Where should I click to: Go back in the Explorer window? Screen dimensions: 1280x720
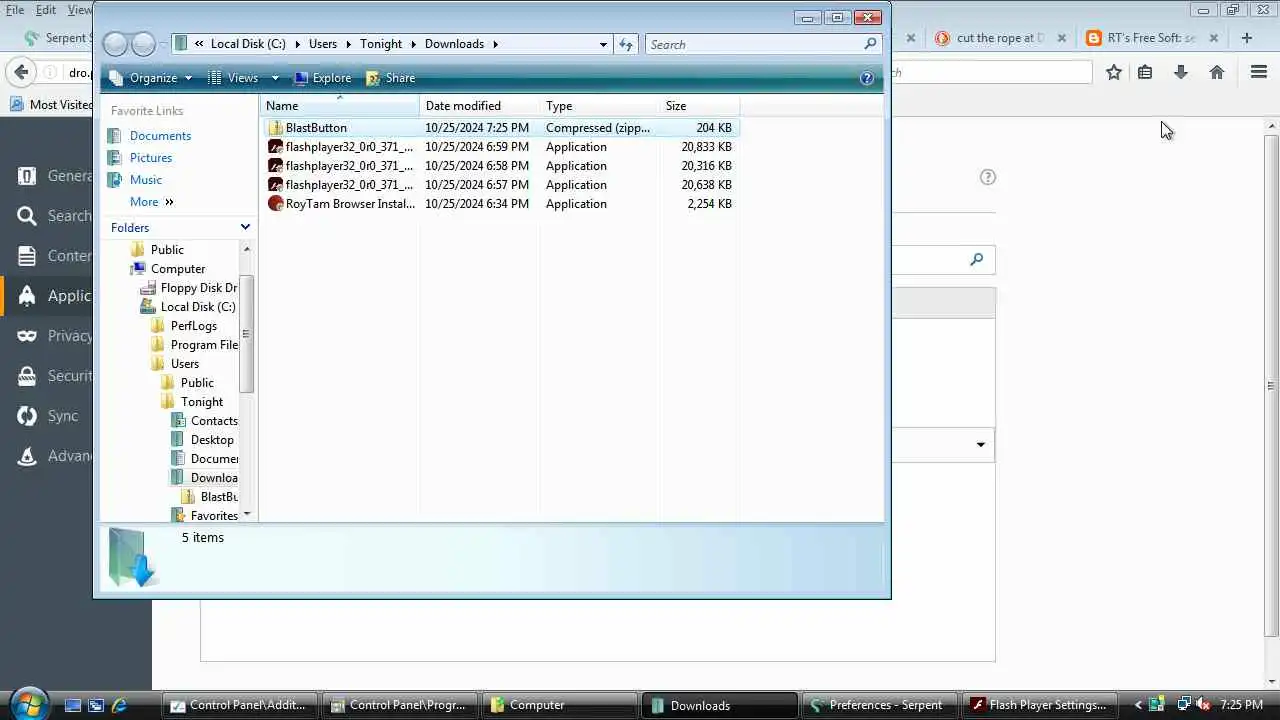[x=115, y=44]
